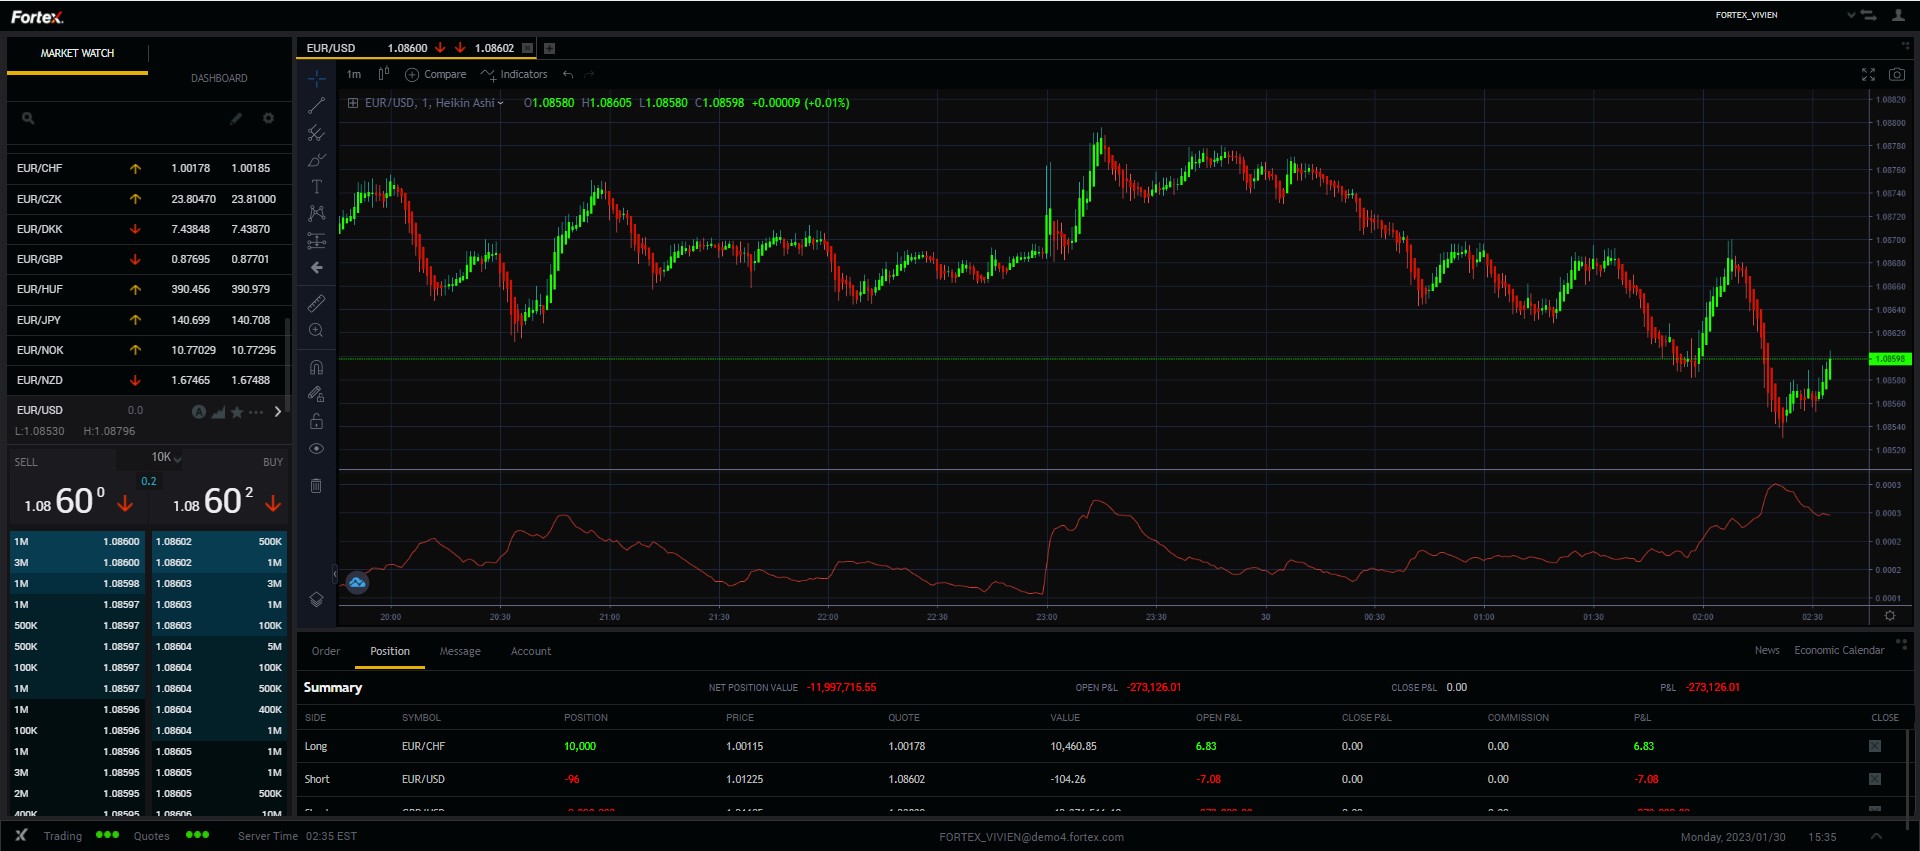Select the EUR/GBP row in market watch
The image size is (1920, 851).
pyautogui.click(x=148, y=259)
